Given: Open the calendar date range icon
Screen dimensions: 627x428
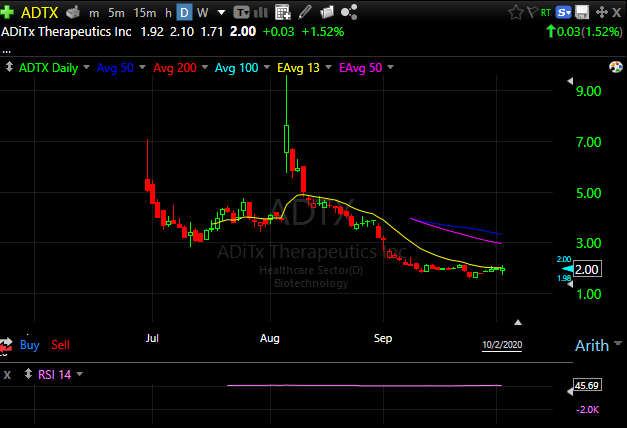Looking at the screenshot, I should (283, 13).
